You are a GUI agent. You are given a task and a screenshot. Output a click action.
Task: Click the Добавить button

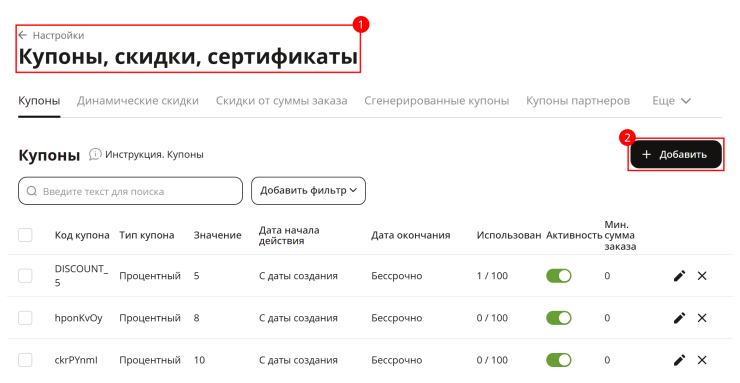pos(676,154)
